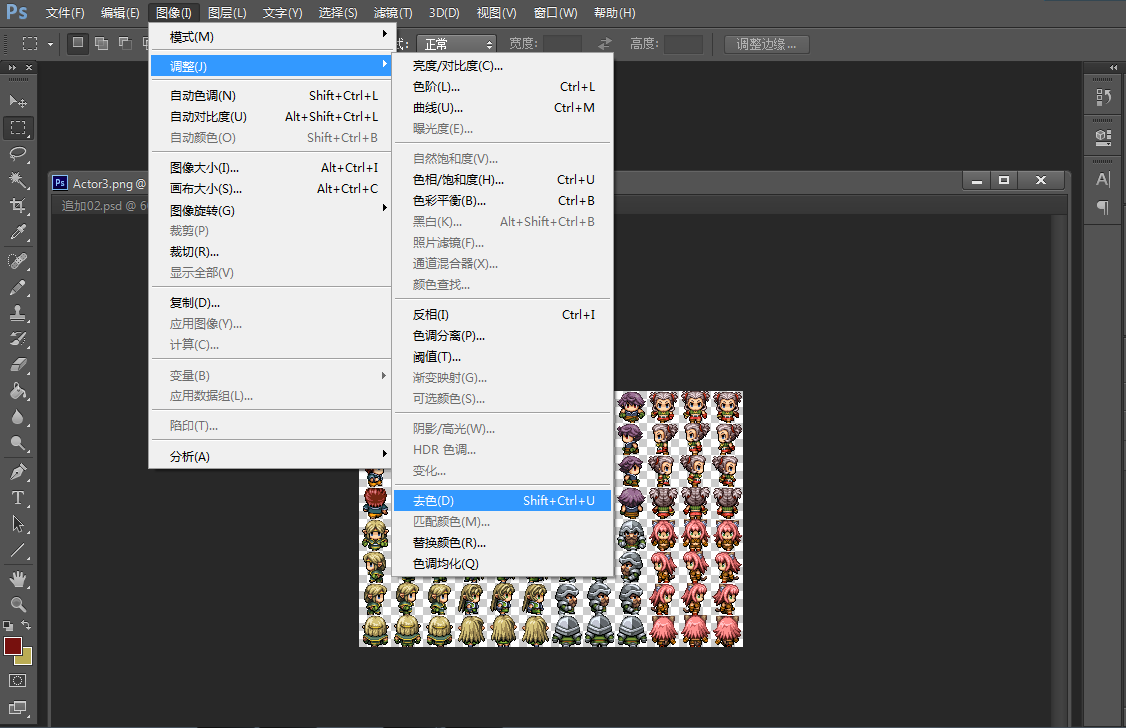Choose 色相/饱和度(H)... menu item

[x=503, y=179]
